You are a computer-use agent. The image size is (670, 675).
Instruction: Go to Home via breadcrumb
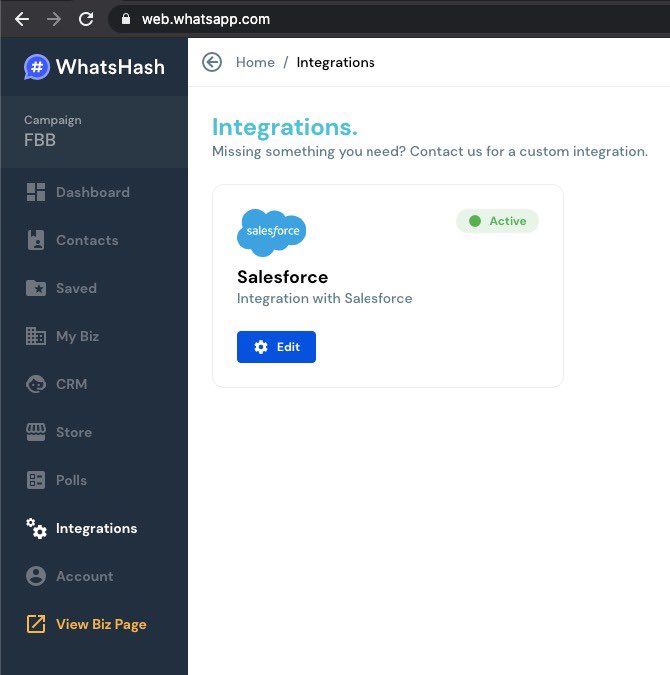[255, 62]
